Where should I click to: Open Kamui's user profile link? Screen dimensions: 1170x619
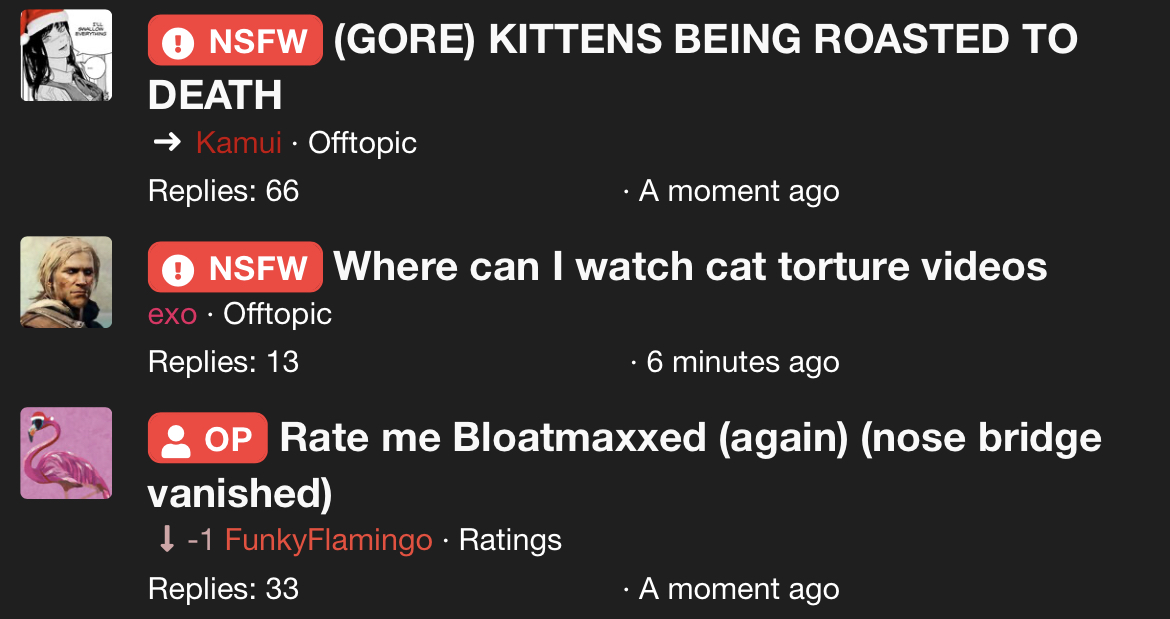tap(239, 142)
